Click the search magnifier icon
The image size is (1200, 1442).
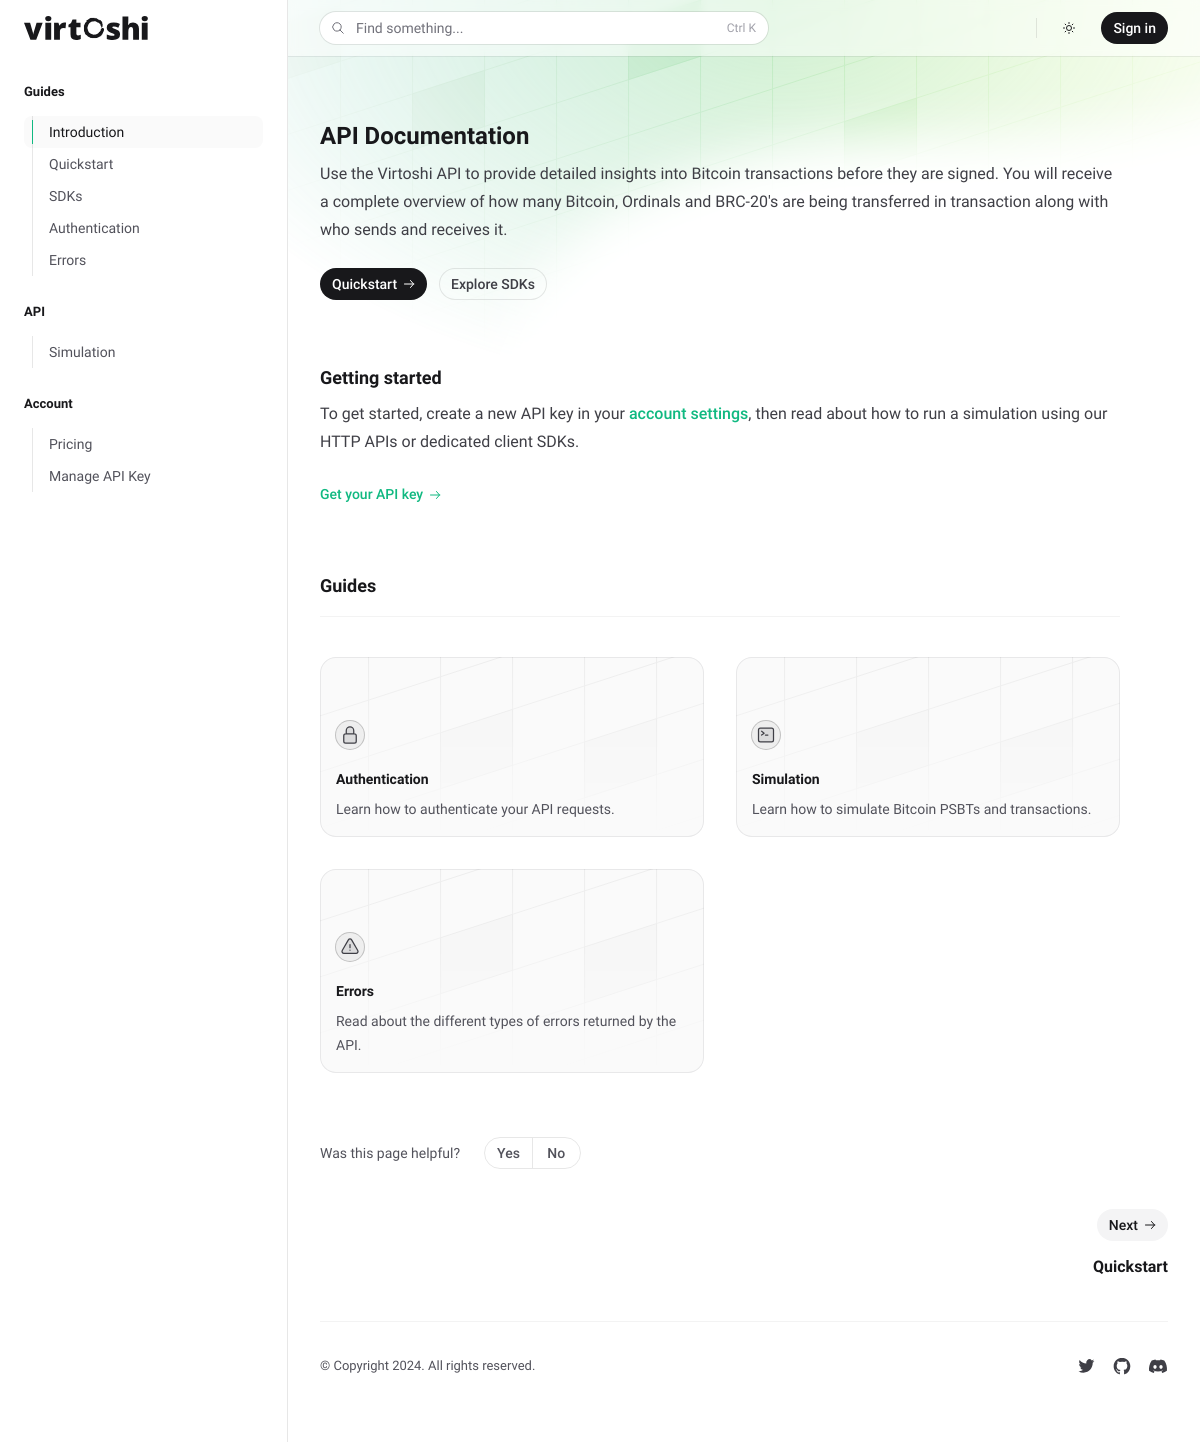[338, 28]
